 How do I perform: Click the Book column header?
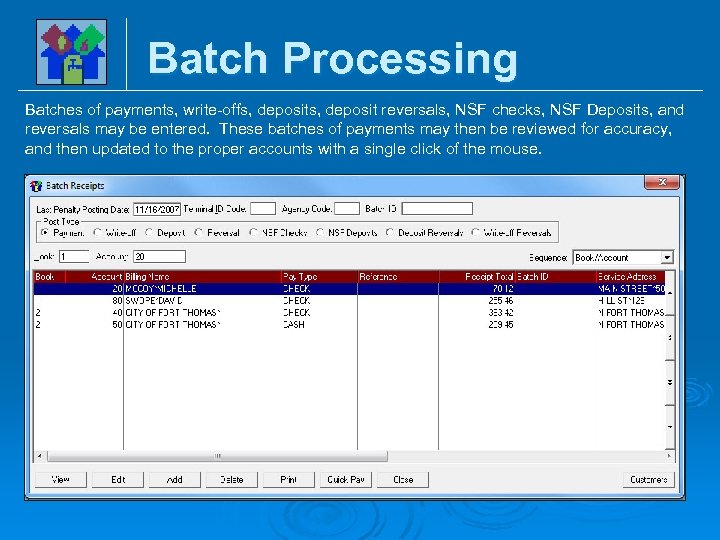tap(50, 277)
